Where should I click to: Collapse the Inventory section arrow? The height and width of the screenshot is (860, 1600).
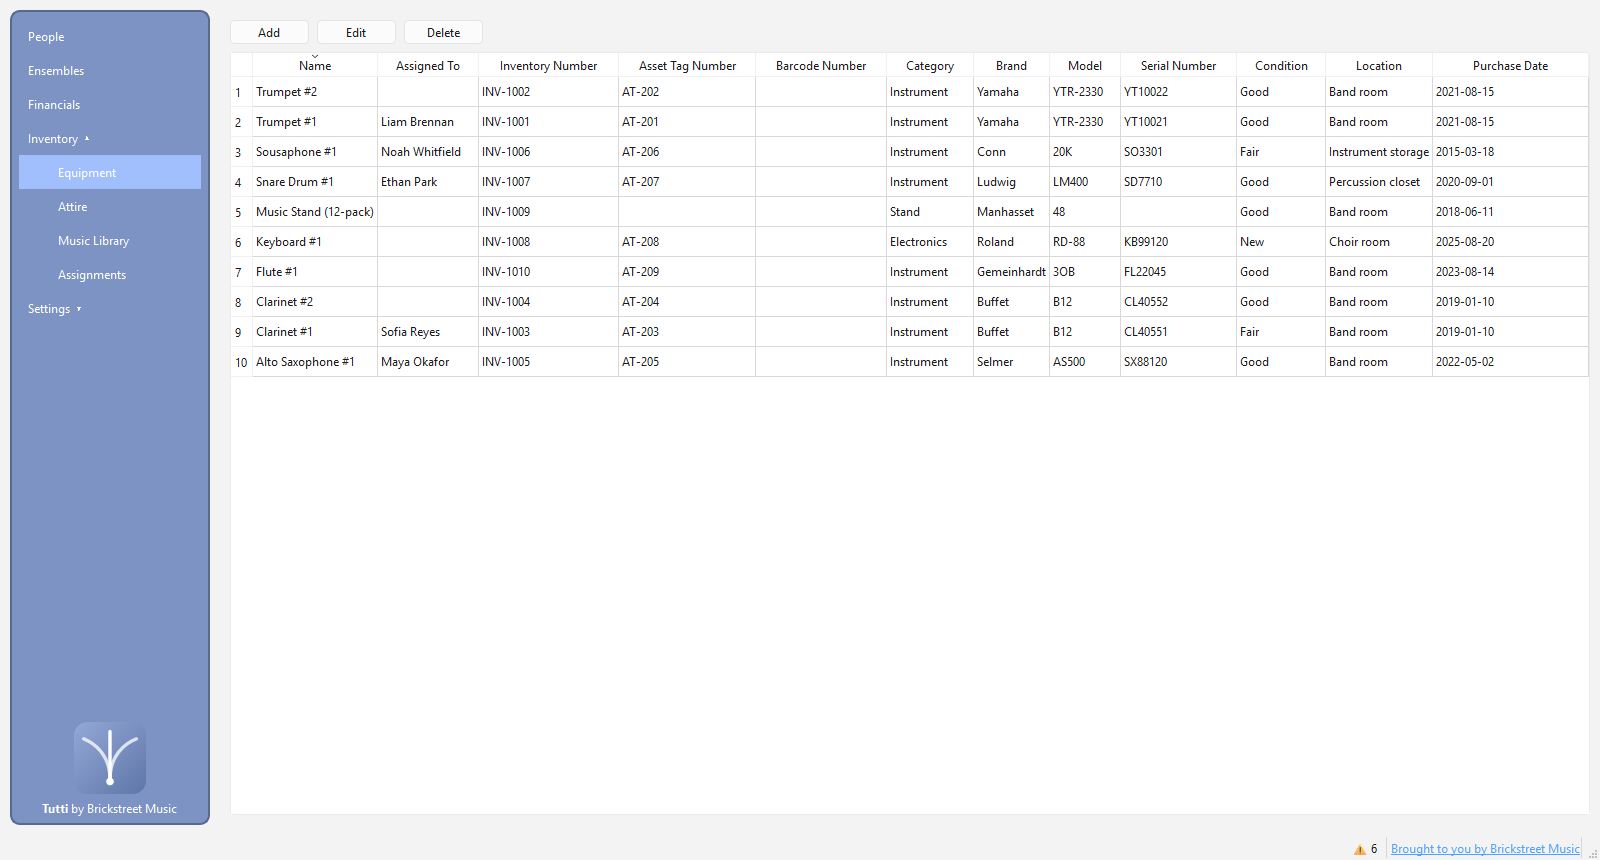(x=87, y=139)
